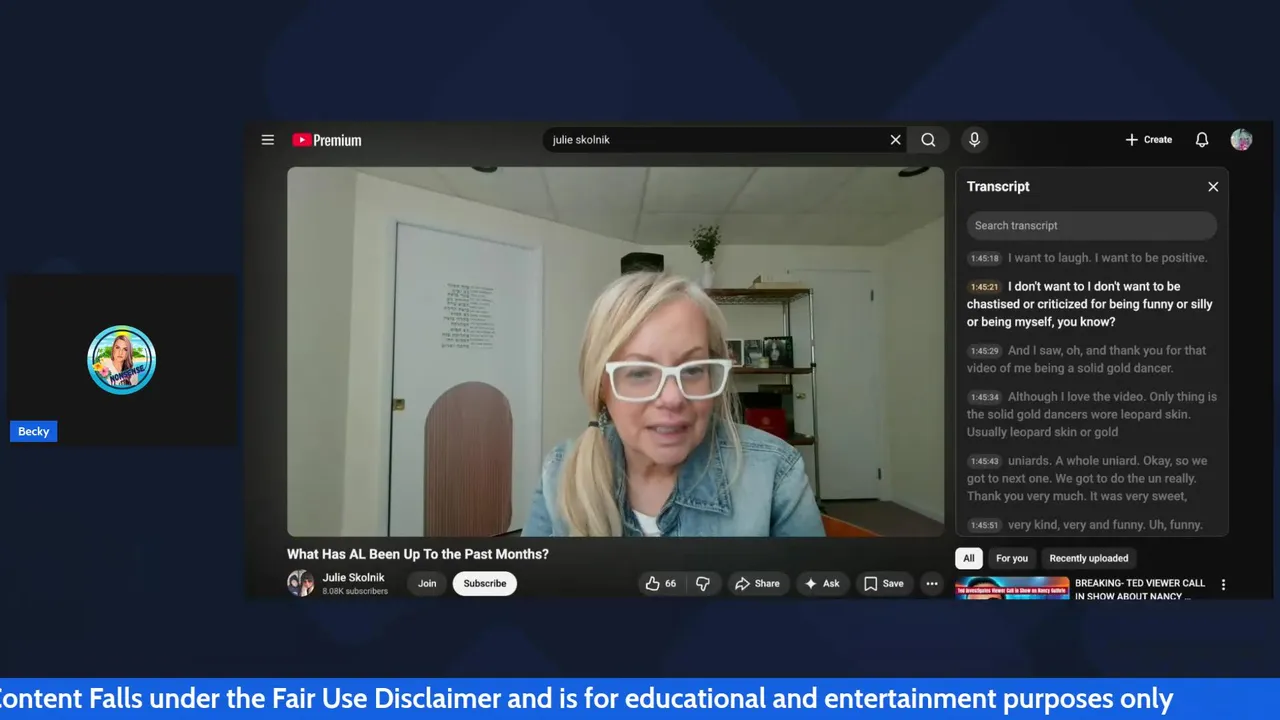Select the For you filter chip
This screenshot has height=720, width=1280.
click(1012, 558)
